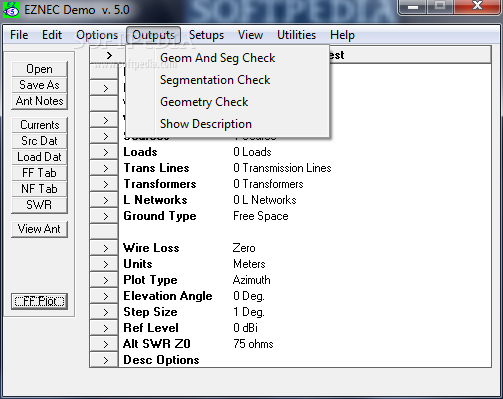The width and height of the screenshot is (503, 399).
Task: Click the SWR button
Action: point(39,205)
